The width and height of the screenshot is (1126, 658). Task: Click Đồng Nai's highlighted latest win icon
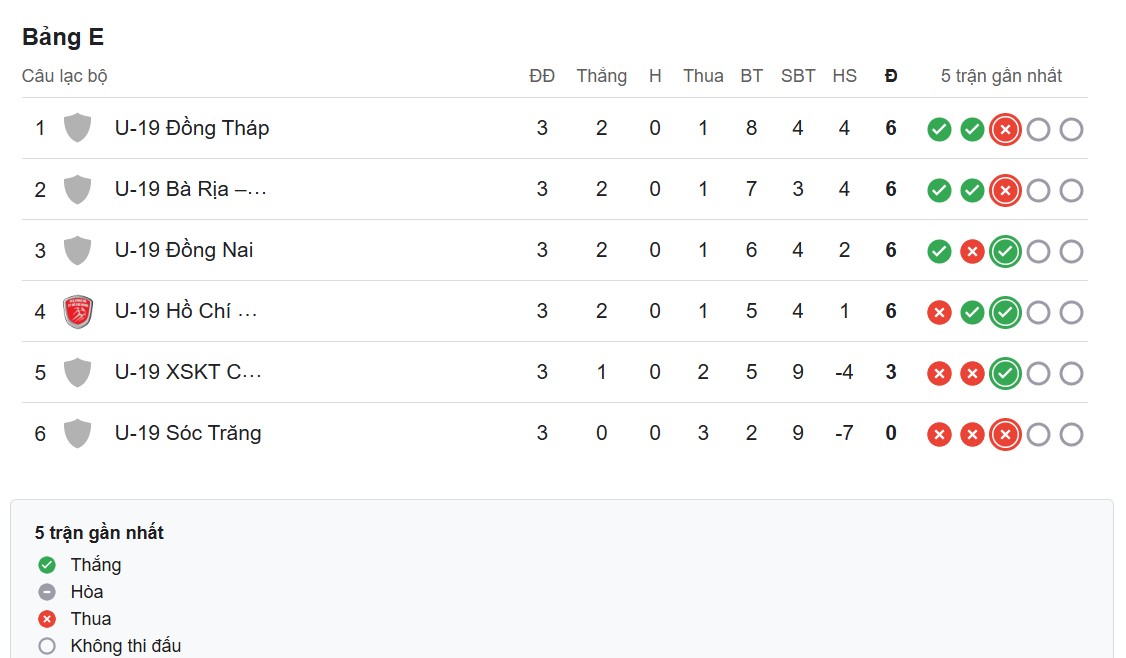point(1005,252)
